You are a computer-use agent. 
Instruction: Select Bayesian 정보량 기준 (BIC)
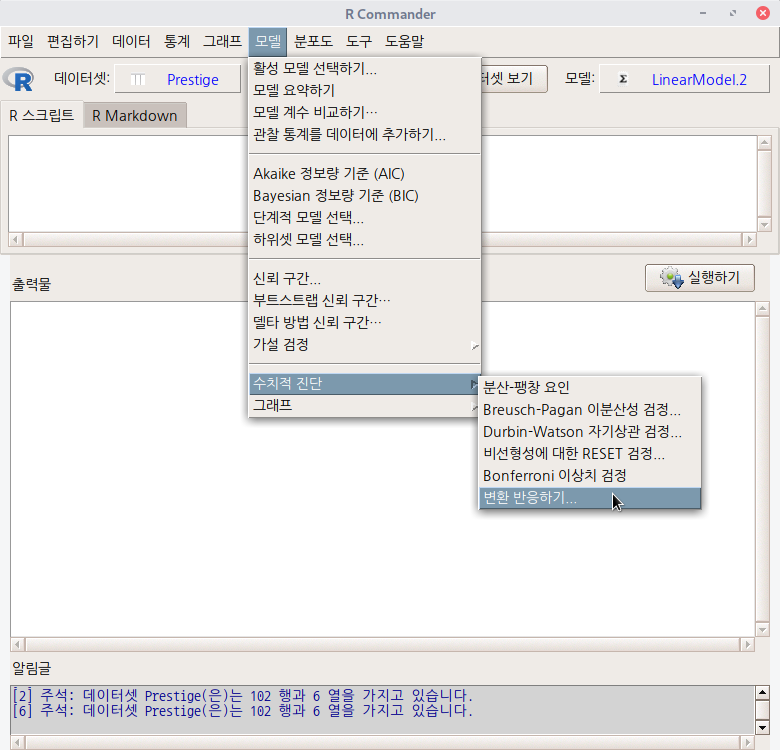tap(365, 195)
